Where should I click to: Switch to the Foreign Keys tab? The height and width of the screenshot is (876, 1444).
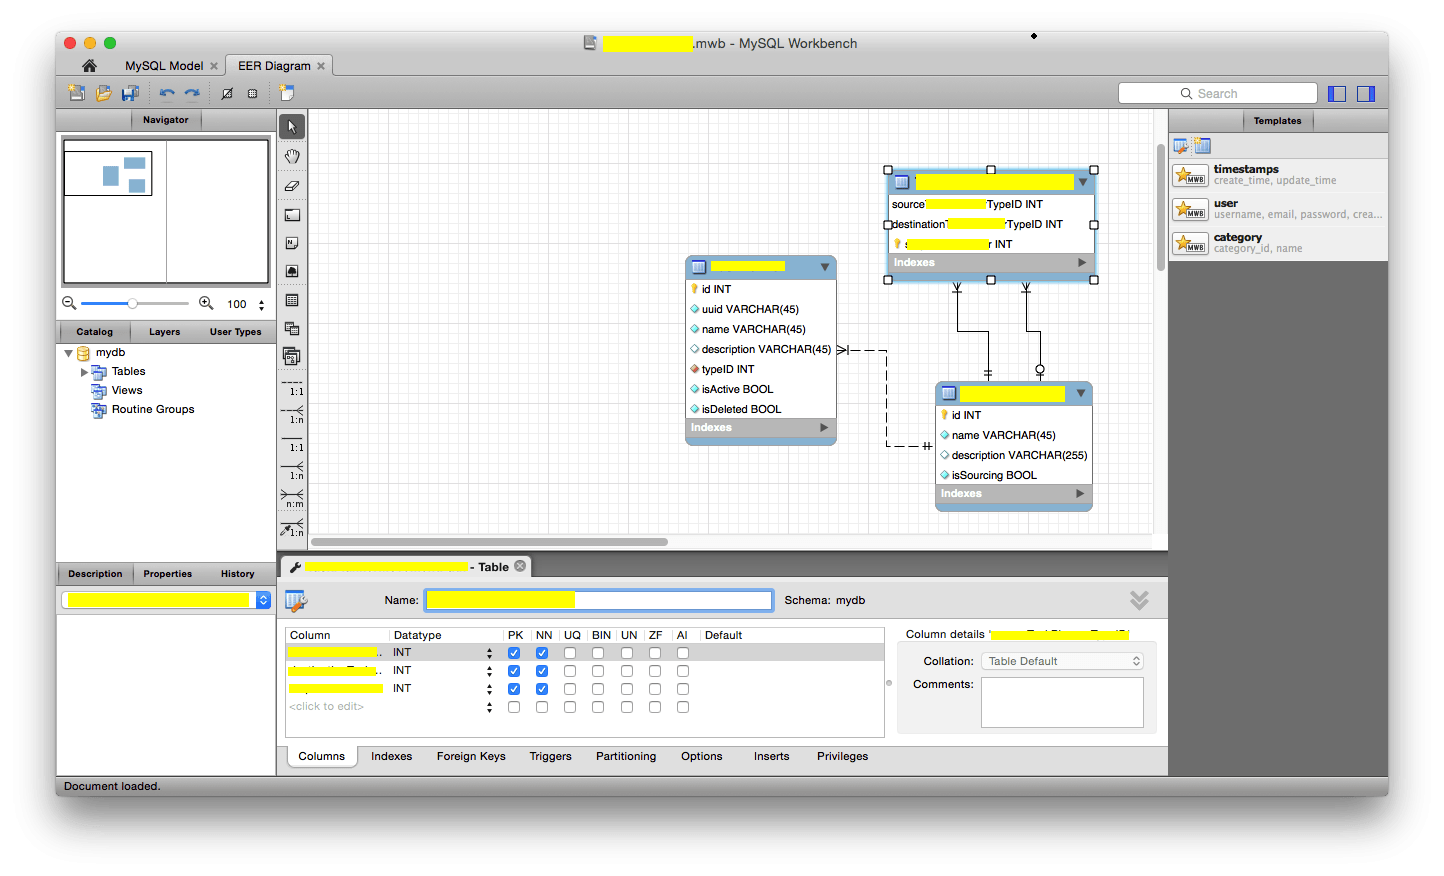click(x=471, y=756)
